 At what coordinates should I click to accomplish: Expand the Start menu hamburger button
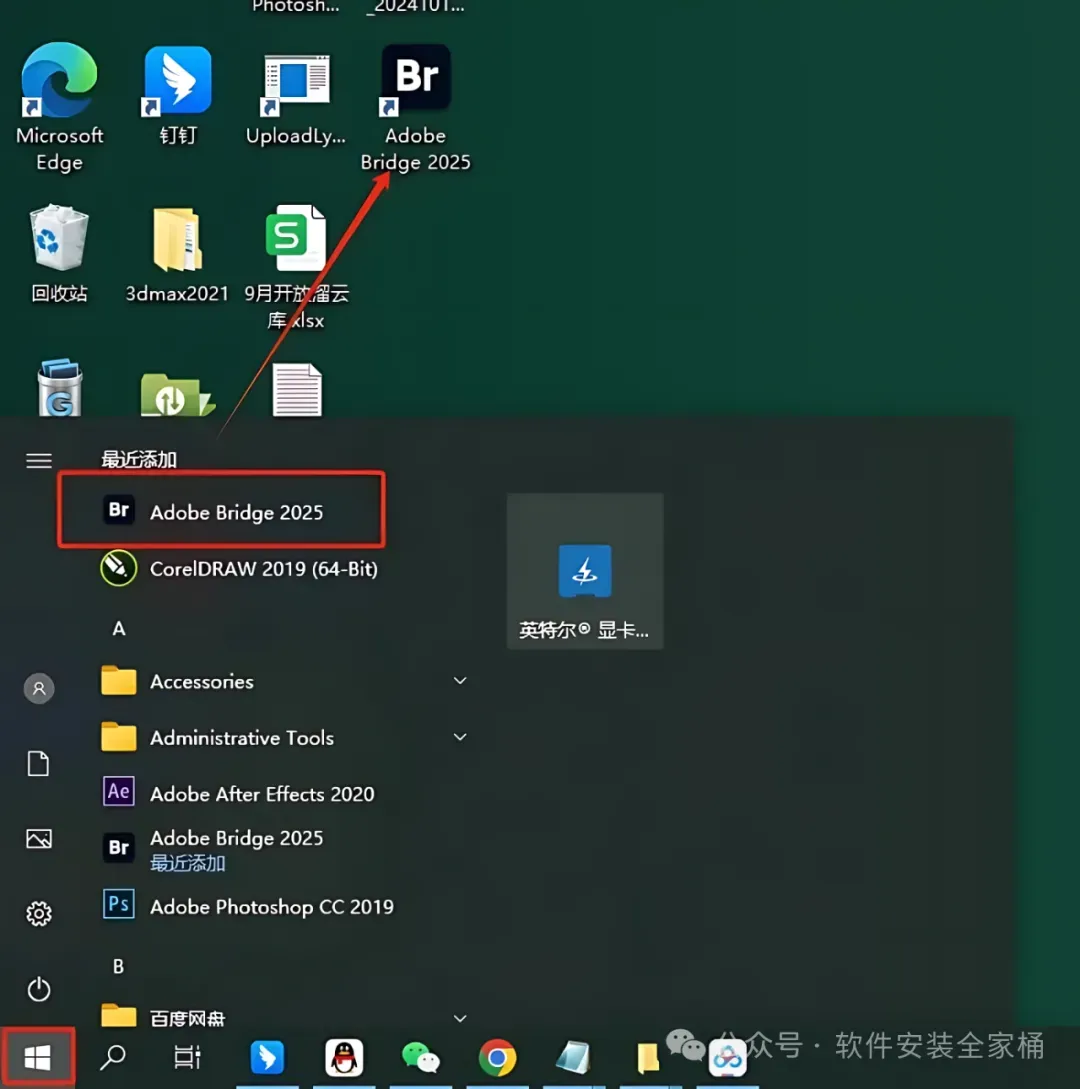[x=39, y=460]
